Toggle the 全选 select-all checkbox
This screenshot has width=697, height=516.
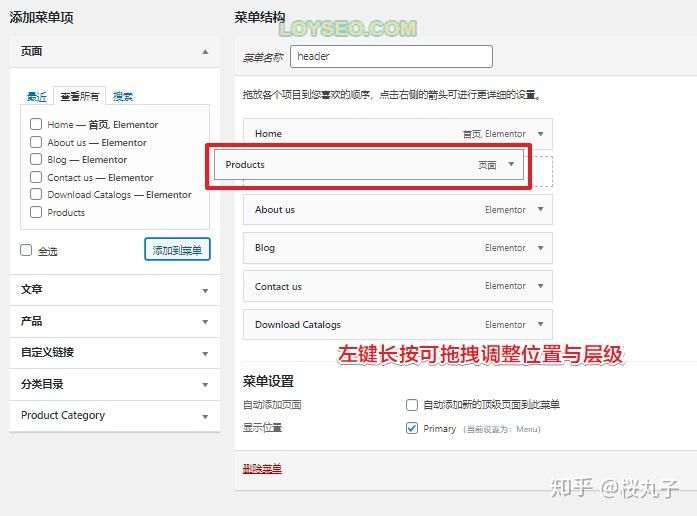tap(26, 250)
